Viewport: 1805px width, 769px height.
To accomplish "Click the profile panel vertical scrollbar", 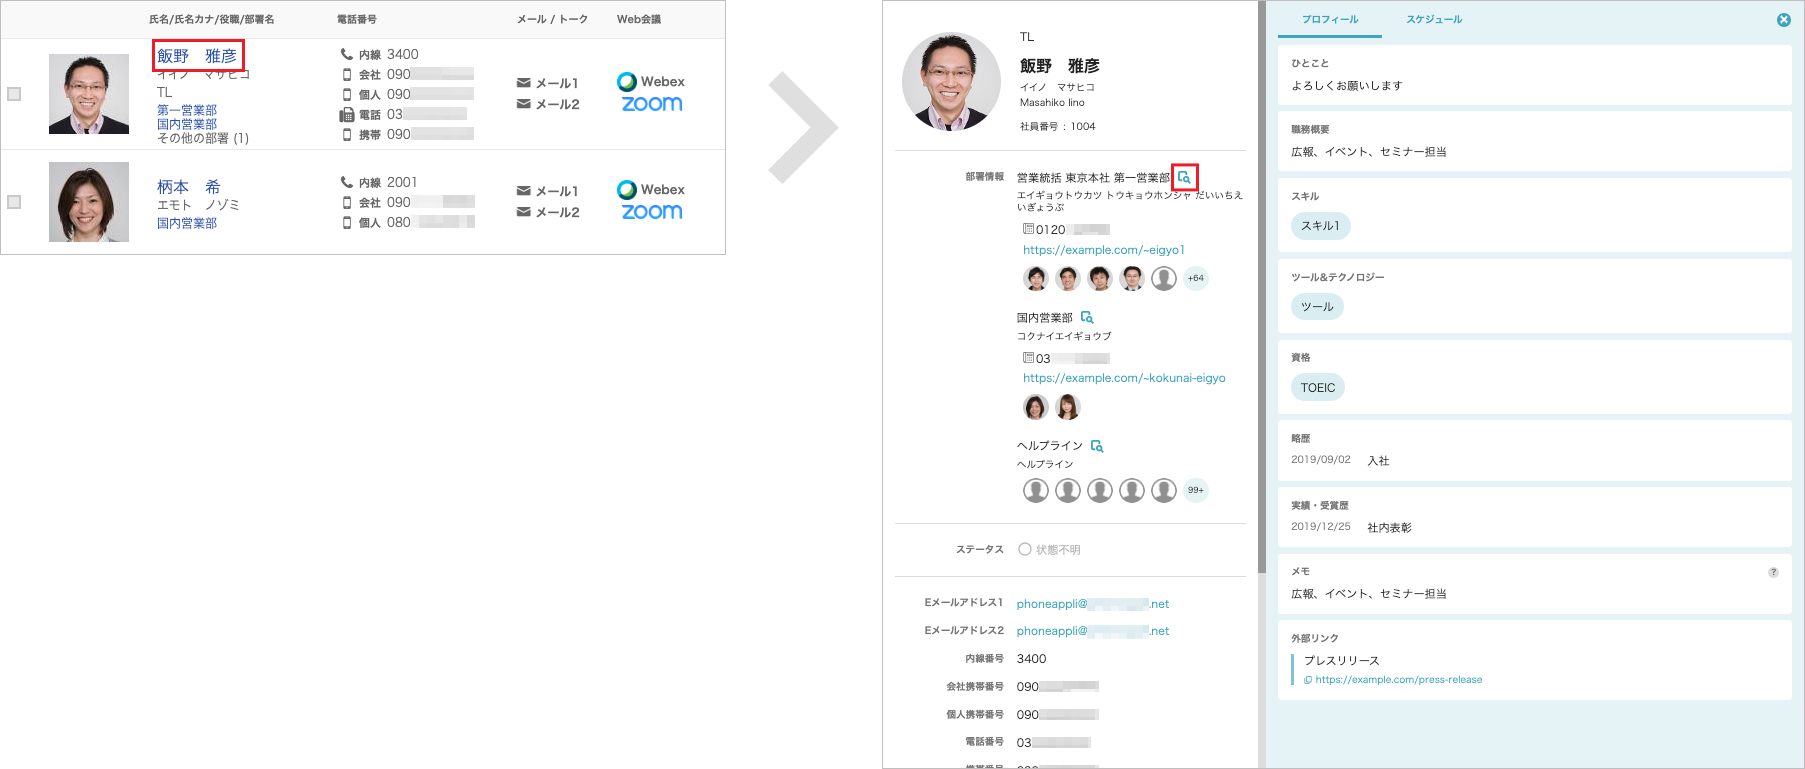I will coord(1262,300).
